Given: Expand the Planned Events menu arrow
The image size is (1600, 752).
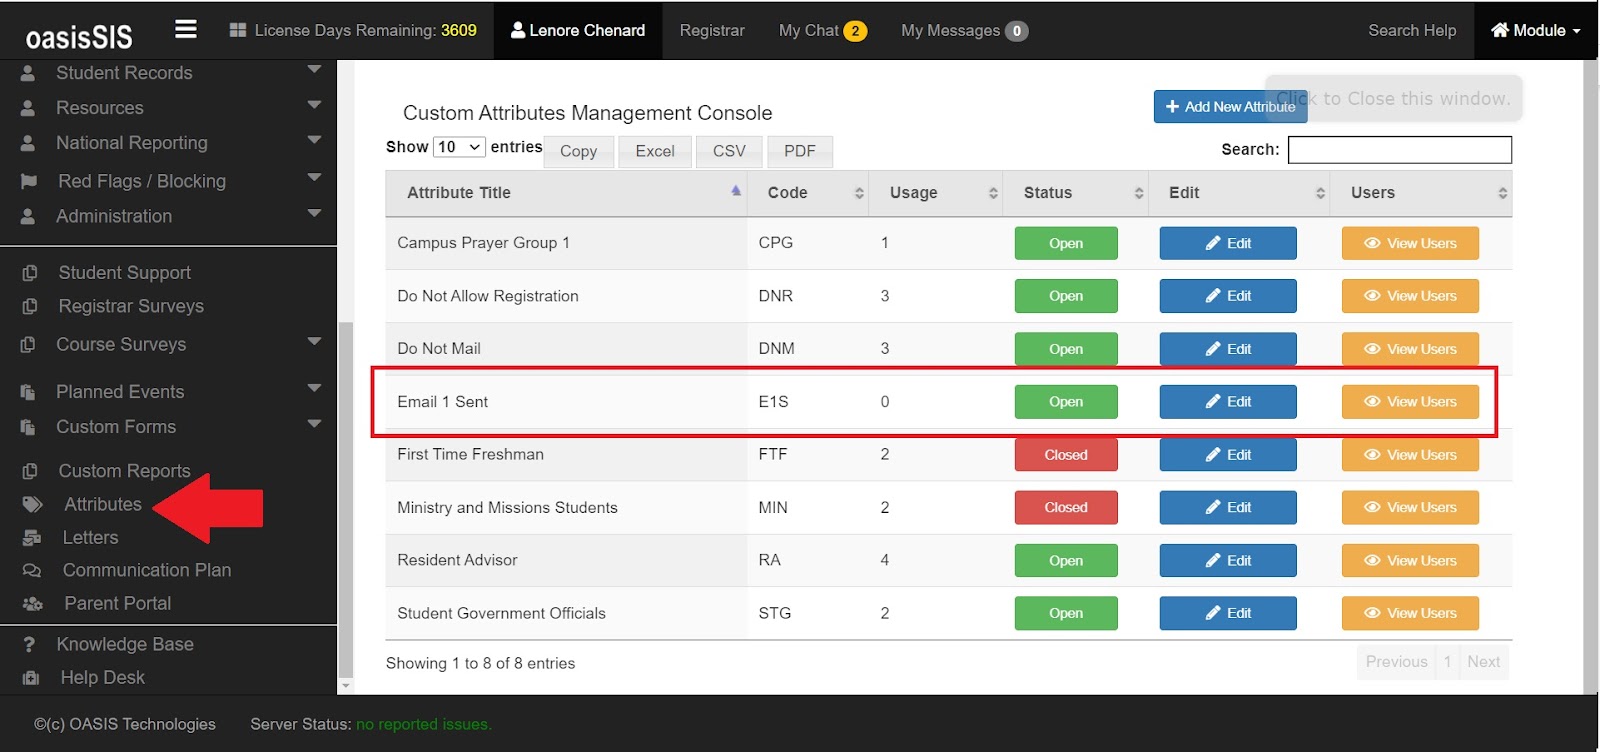Looking at the screenshot, I should [314, 388].
